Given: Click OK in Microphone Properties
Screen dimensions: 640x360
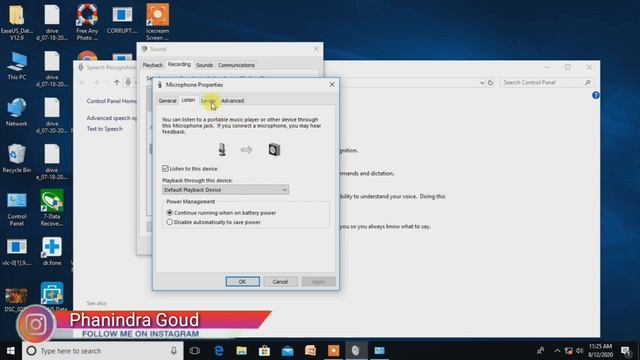Looking at the screenshot, I should [242, 282].
